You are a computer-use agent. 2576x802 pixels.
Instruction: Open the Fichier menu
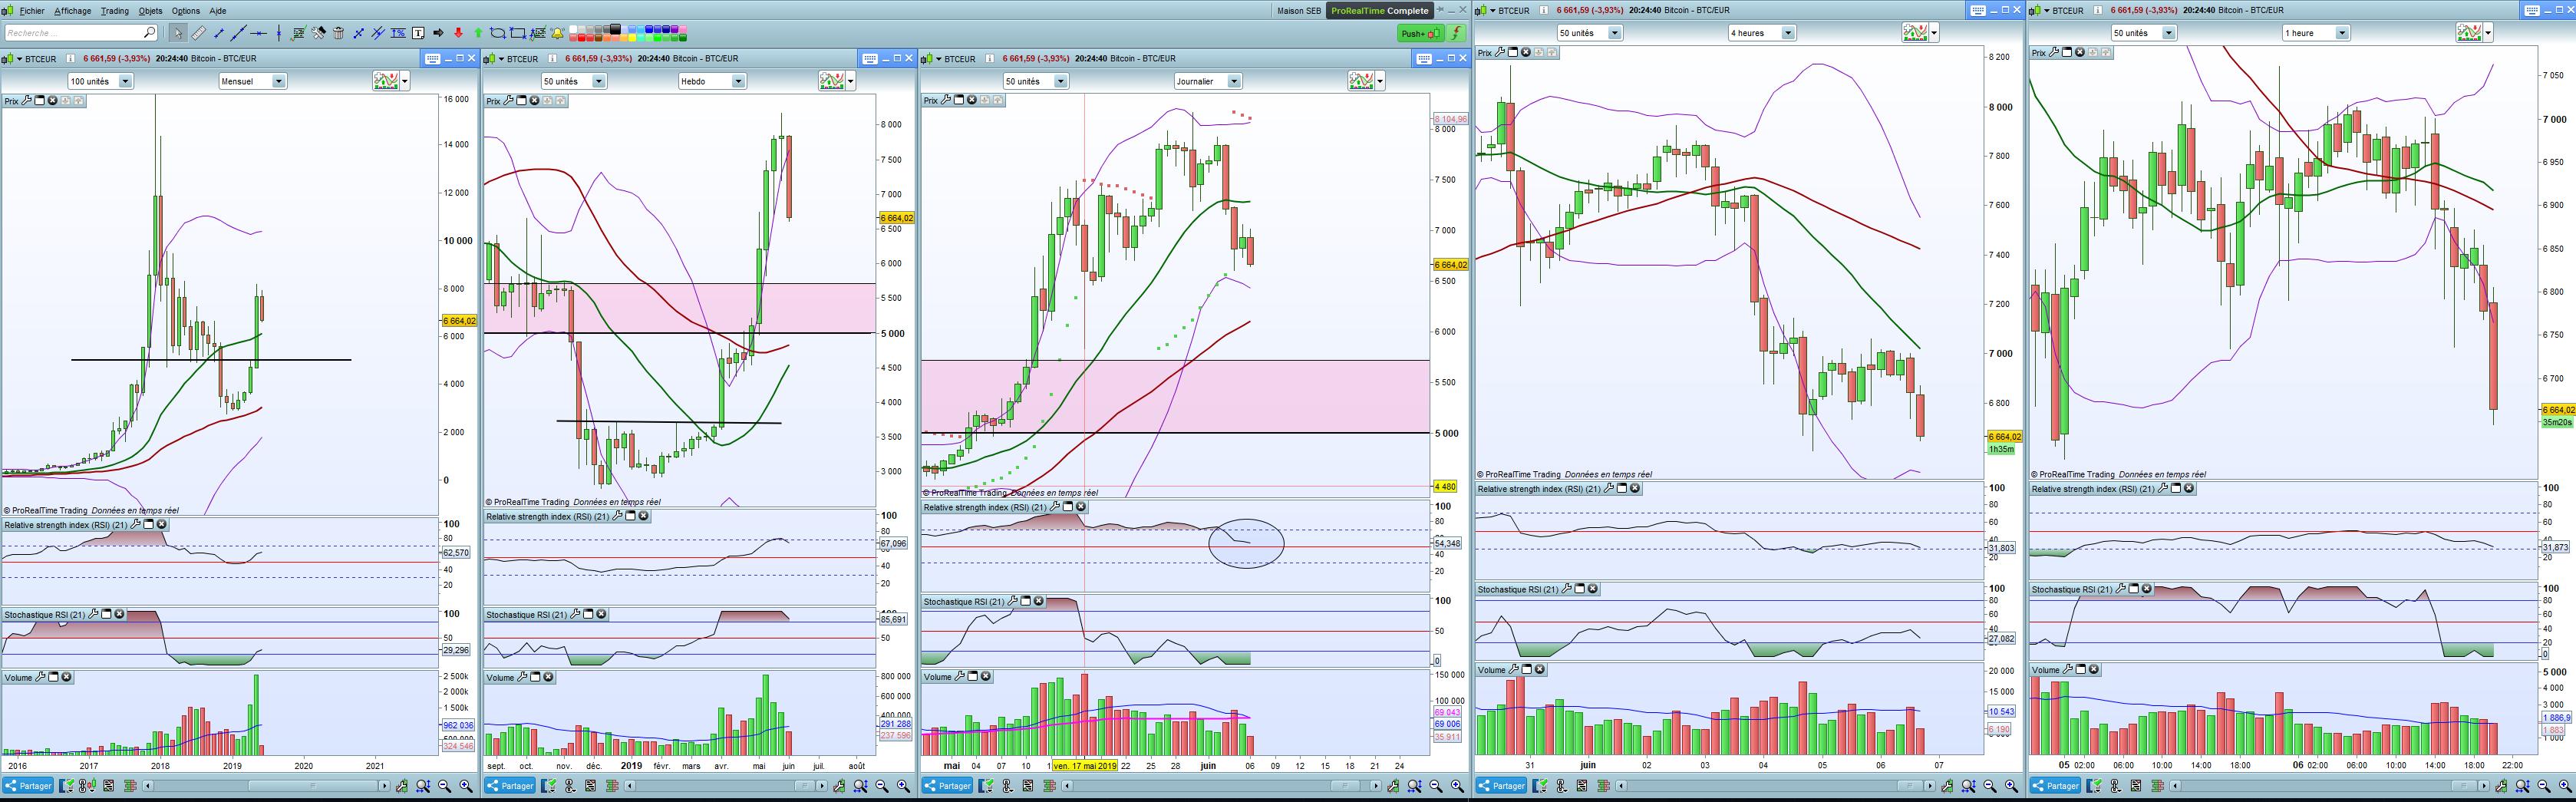tap(32, 11)
